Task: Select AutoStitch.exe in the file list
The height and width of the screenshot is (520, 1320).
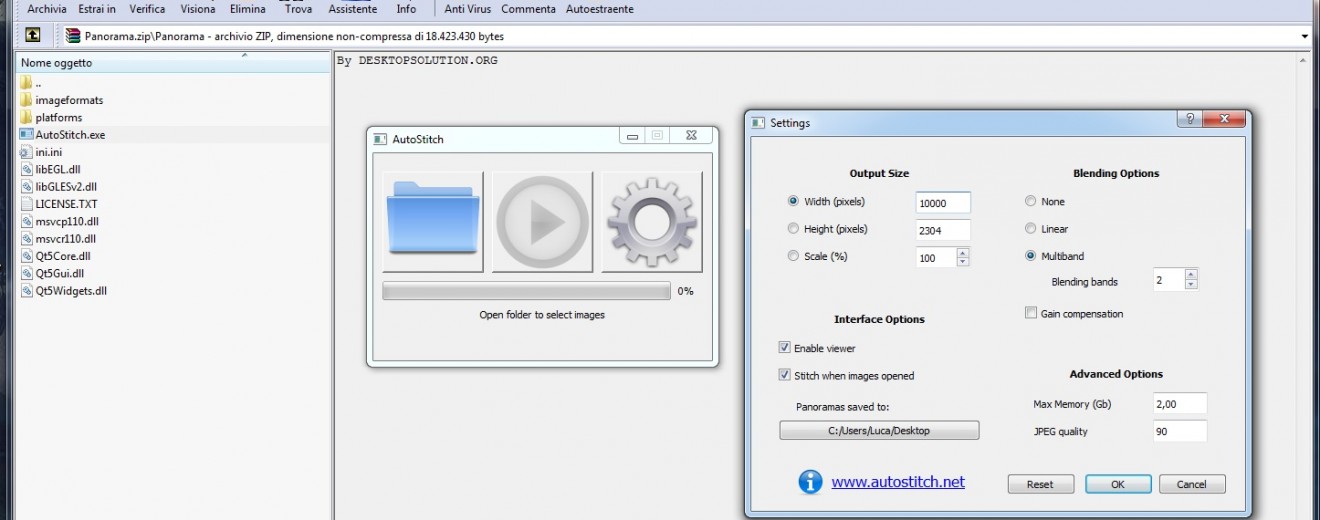Action: pos(70,134)
